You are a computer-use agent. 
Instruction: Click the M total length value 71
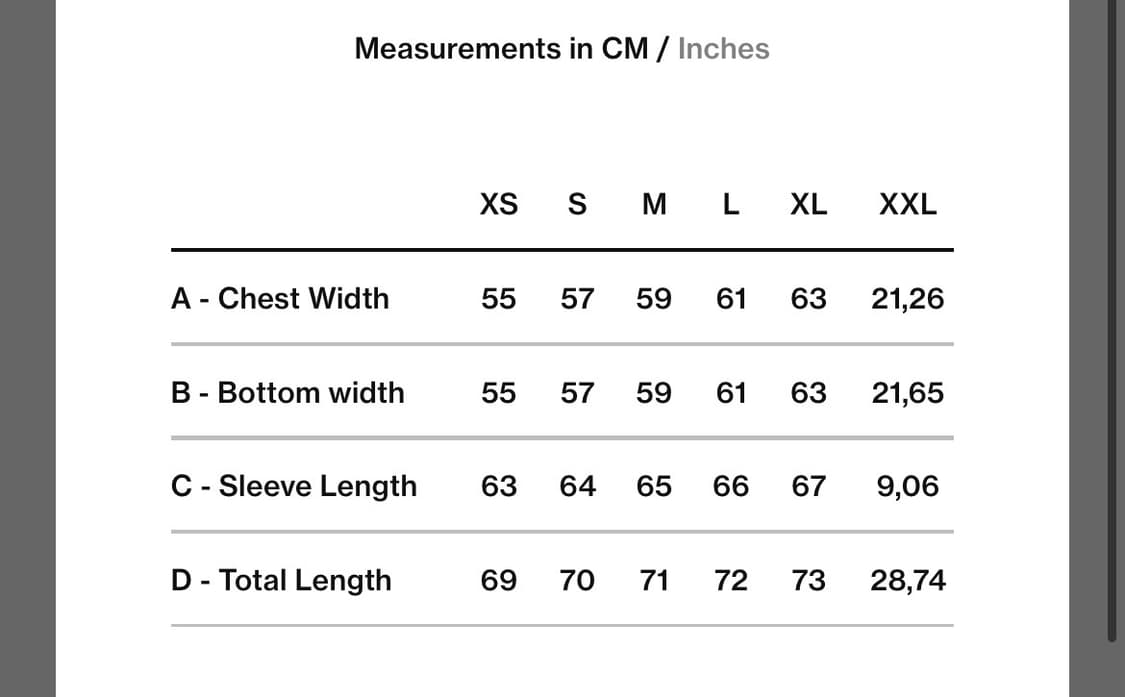pos(654,580)
